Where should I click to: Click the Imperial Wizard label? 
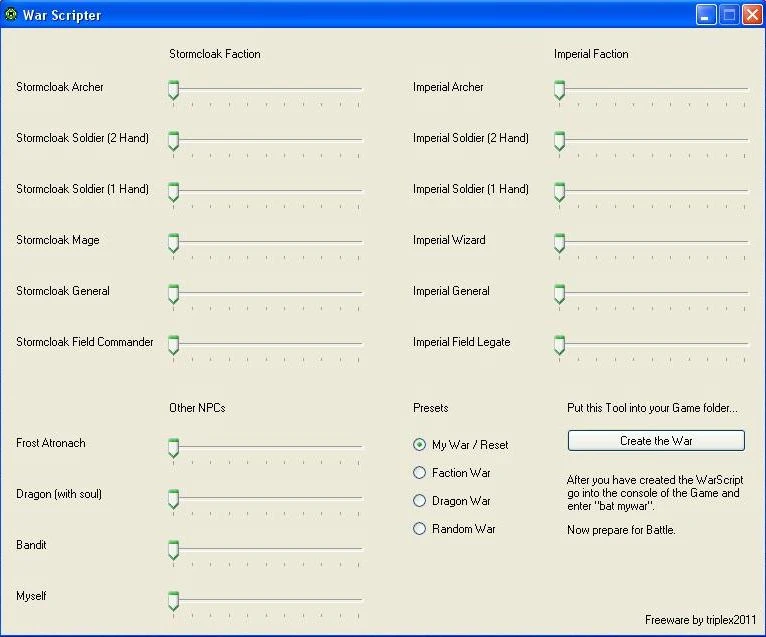[x=449, y=240]
